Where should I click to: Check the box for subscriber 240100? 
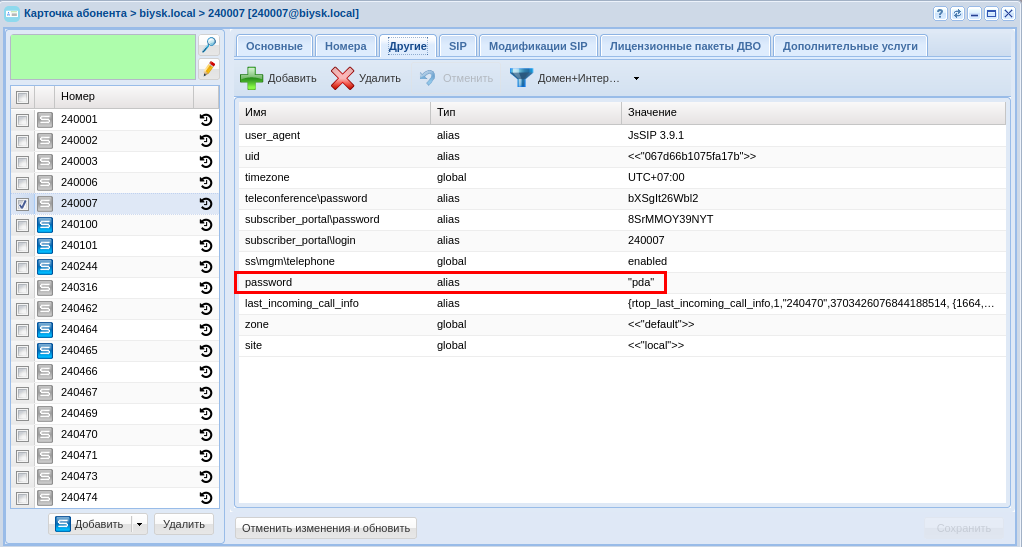click(23, 225)
